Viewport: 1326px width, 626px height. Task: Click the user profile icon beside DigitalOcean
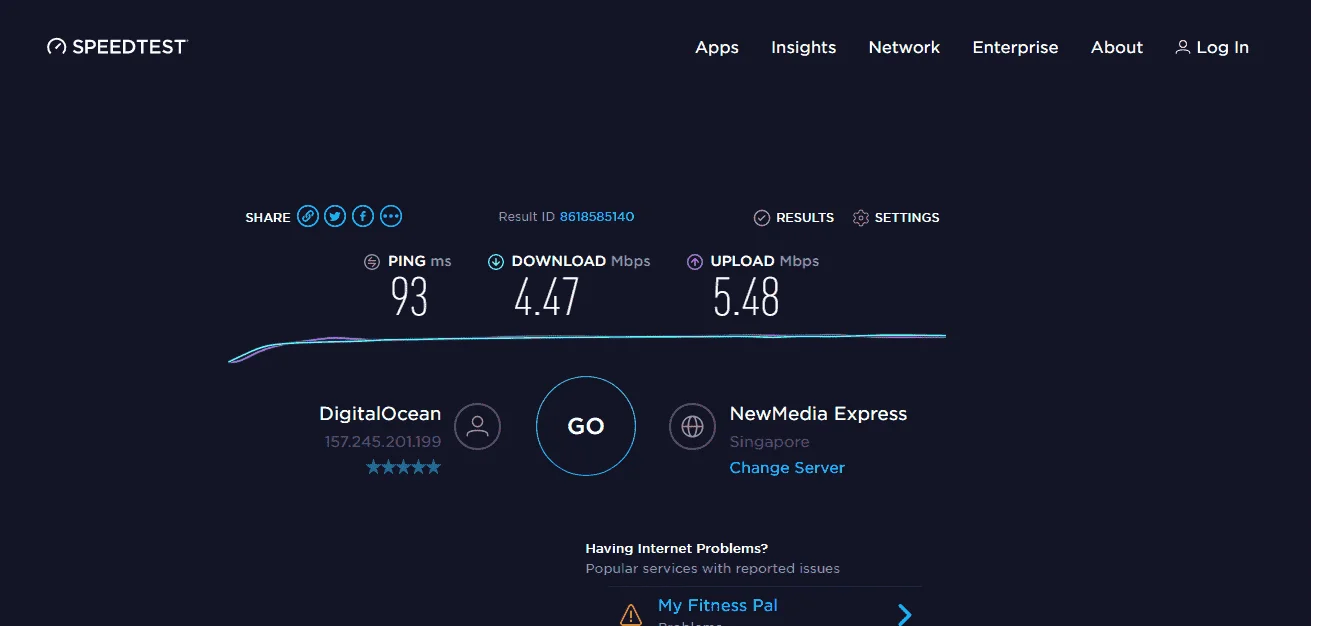477,426
